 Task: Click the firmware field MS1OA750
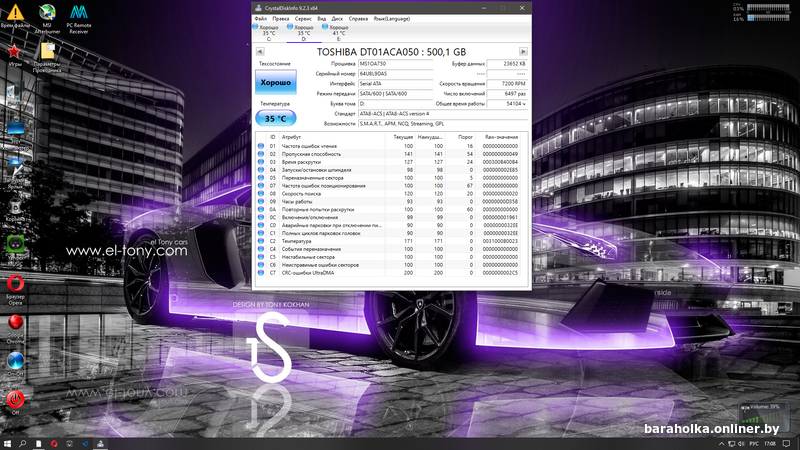(x=395, y=64)
